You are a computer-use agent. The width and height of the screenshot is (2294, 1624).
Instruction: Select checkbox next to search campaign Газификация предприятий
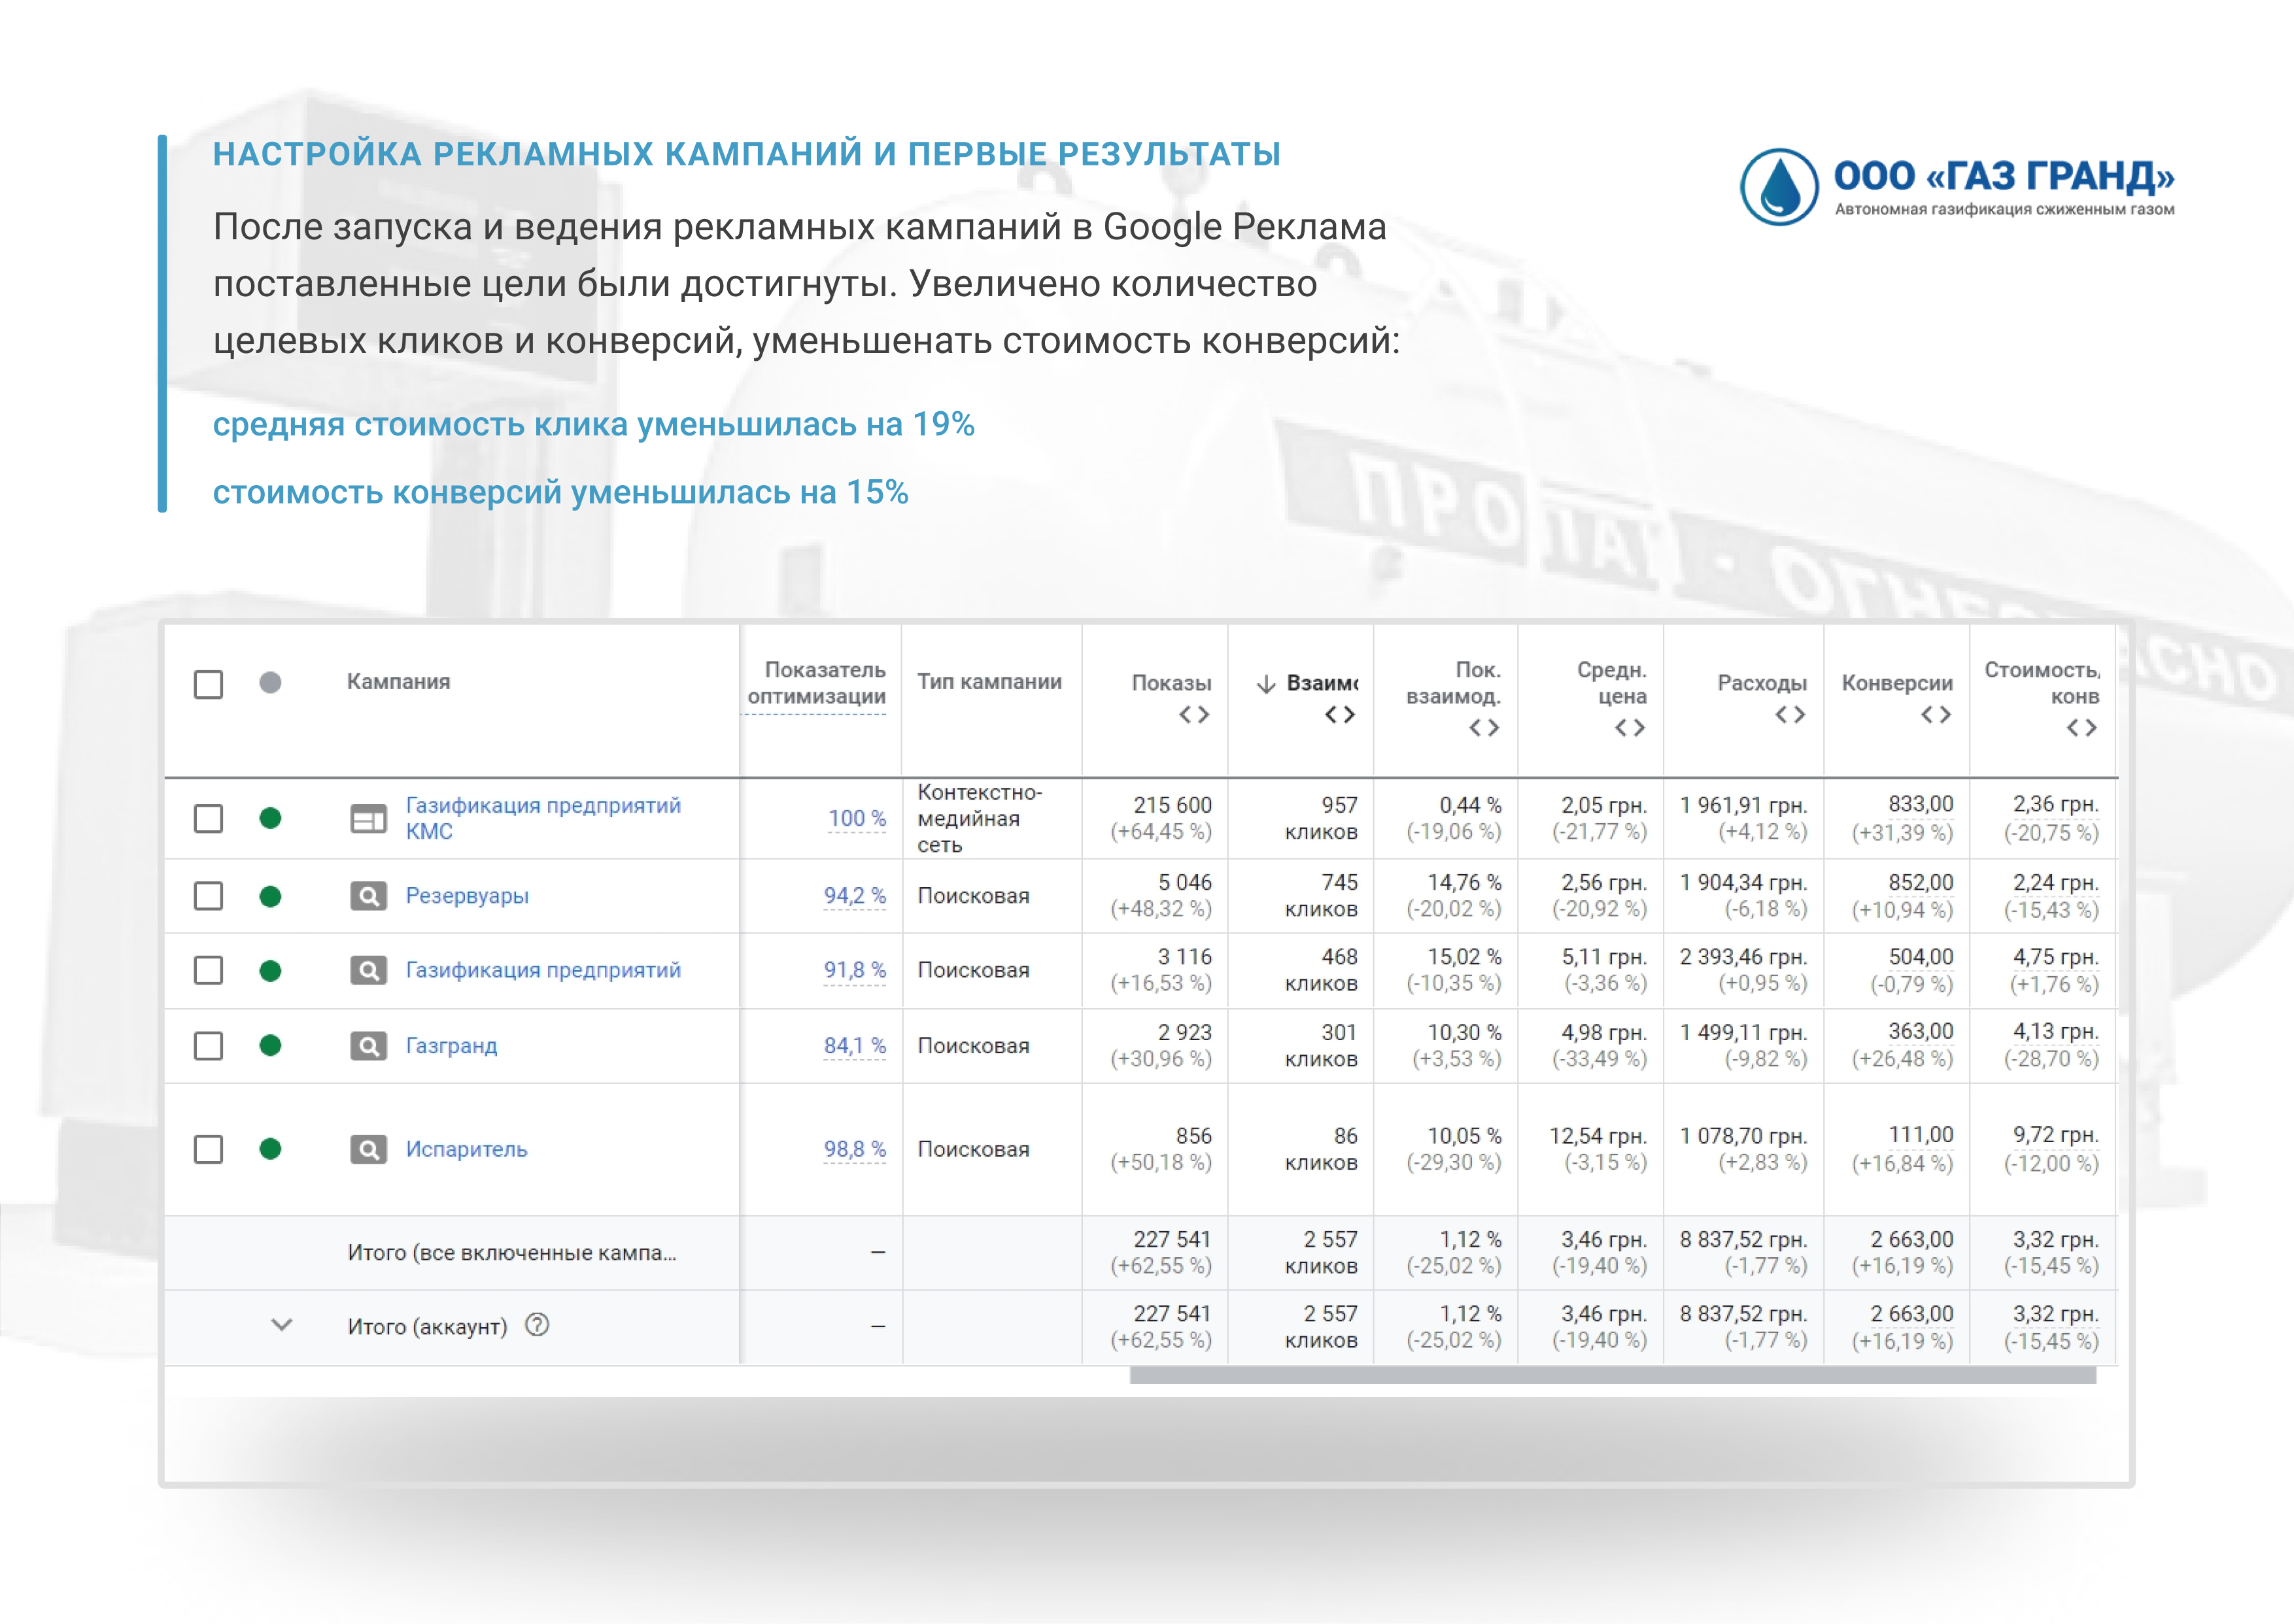pyautogui.click(x=208, y=970)
